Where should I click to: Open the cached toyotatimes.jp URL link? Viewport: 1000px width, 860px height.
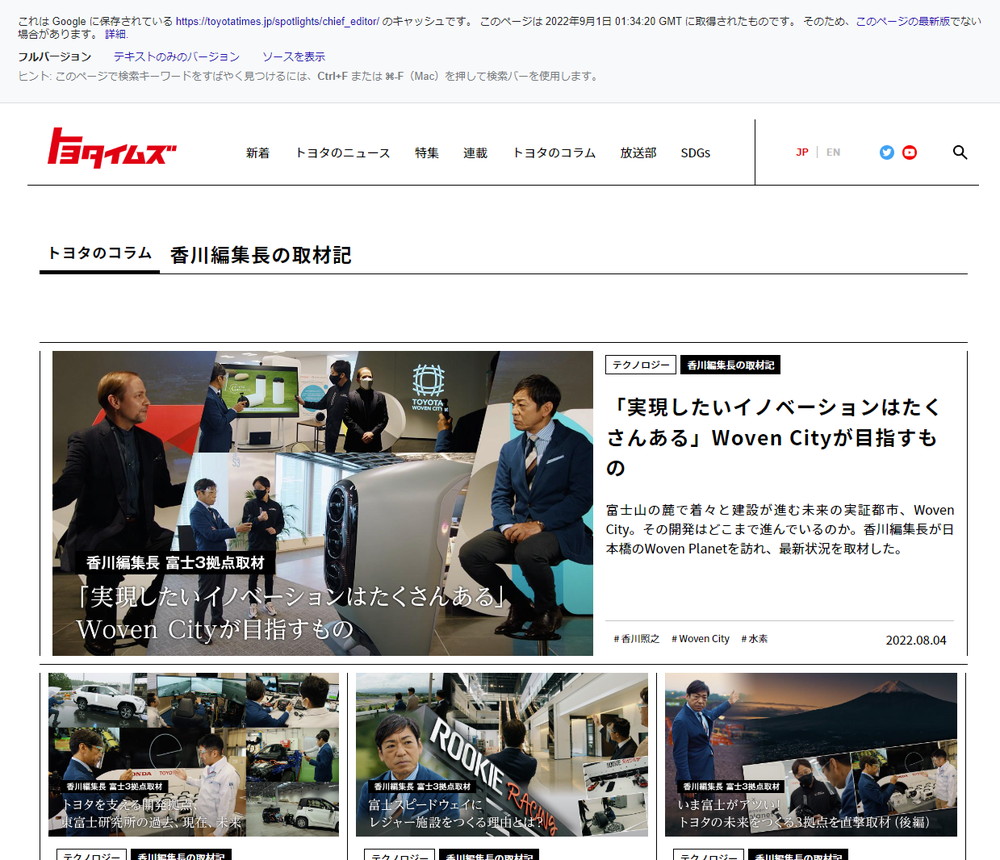(x=277, y=21)
